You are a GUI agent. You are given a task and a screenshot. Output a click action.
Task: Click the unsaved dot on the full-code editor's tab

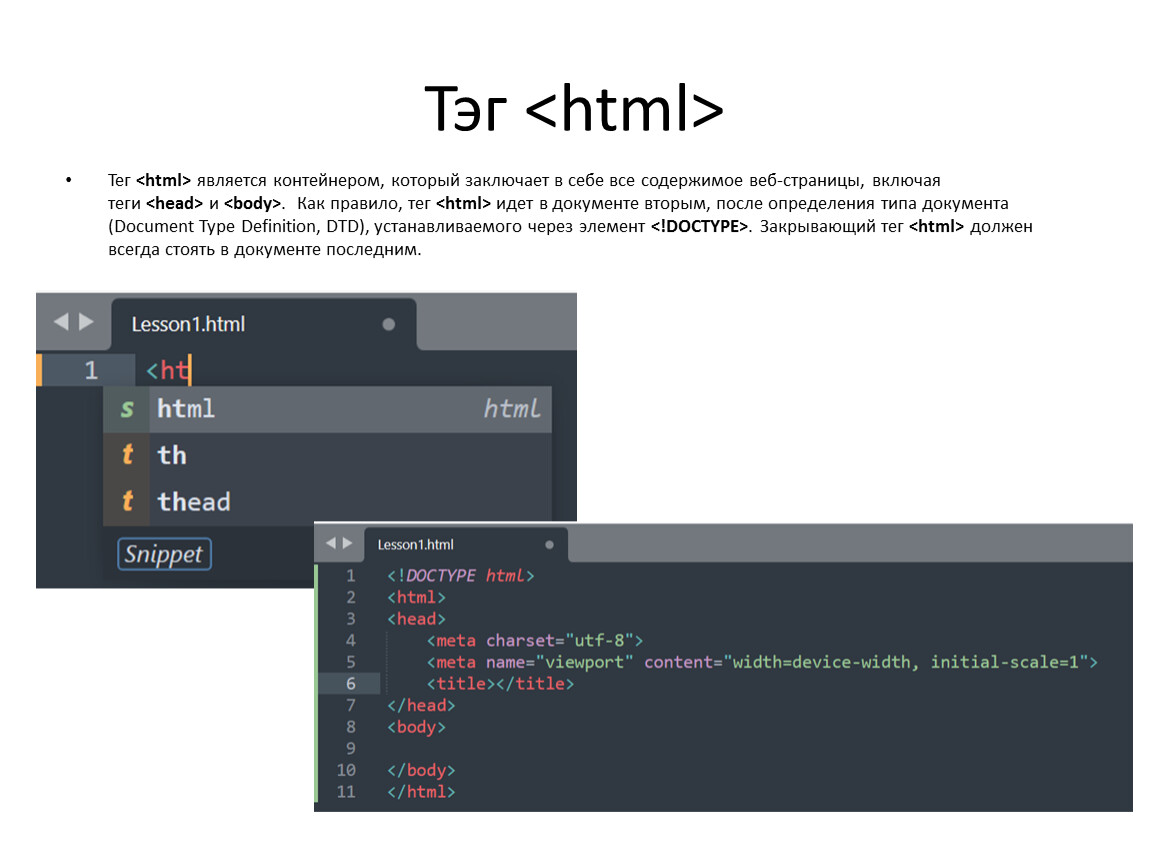tap(549, 545)
